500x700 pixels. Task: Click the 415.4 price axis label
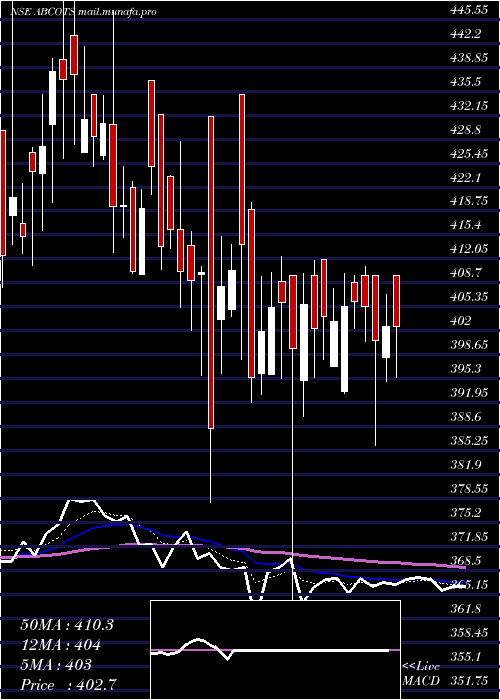(x=465, y=225)
